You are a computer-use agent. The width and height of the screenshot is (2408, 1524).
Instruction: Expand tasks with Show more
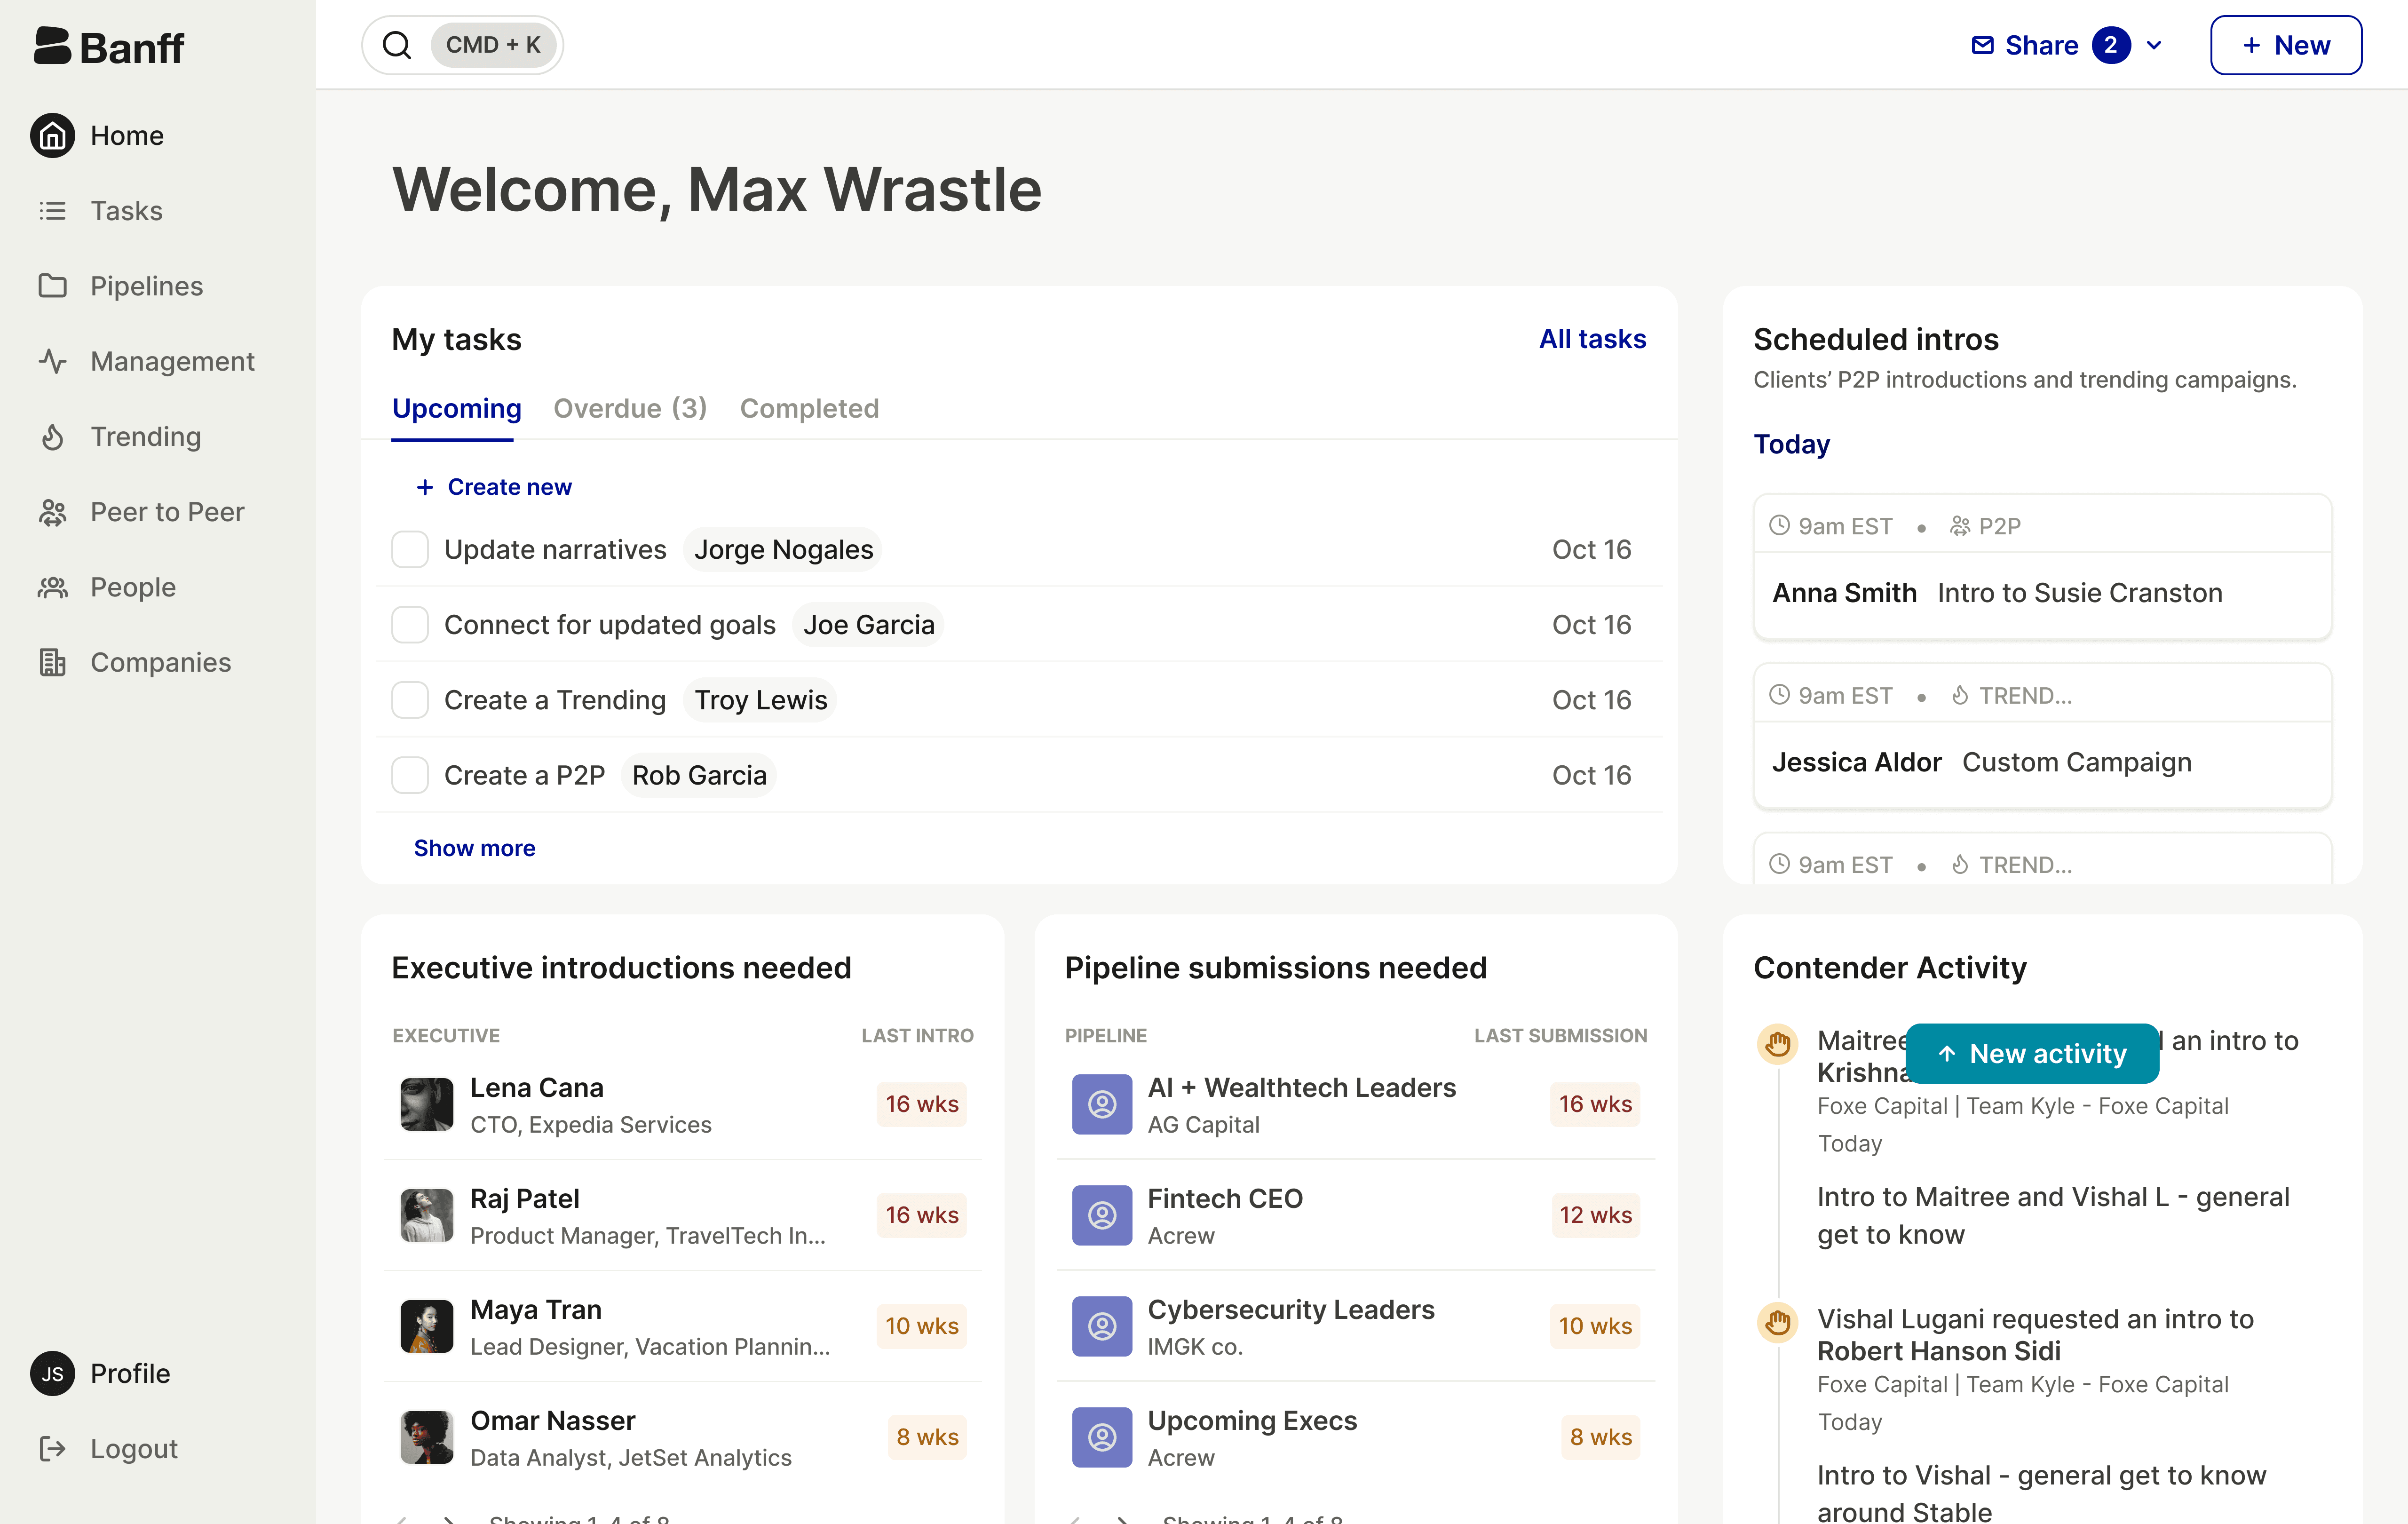point(474,848)
